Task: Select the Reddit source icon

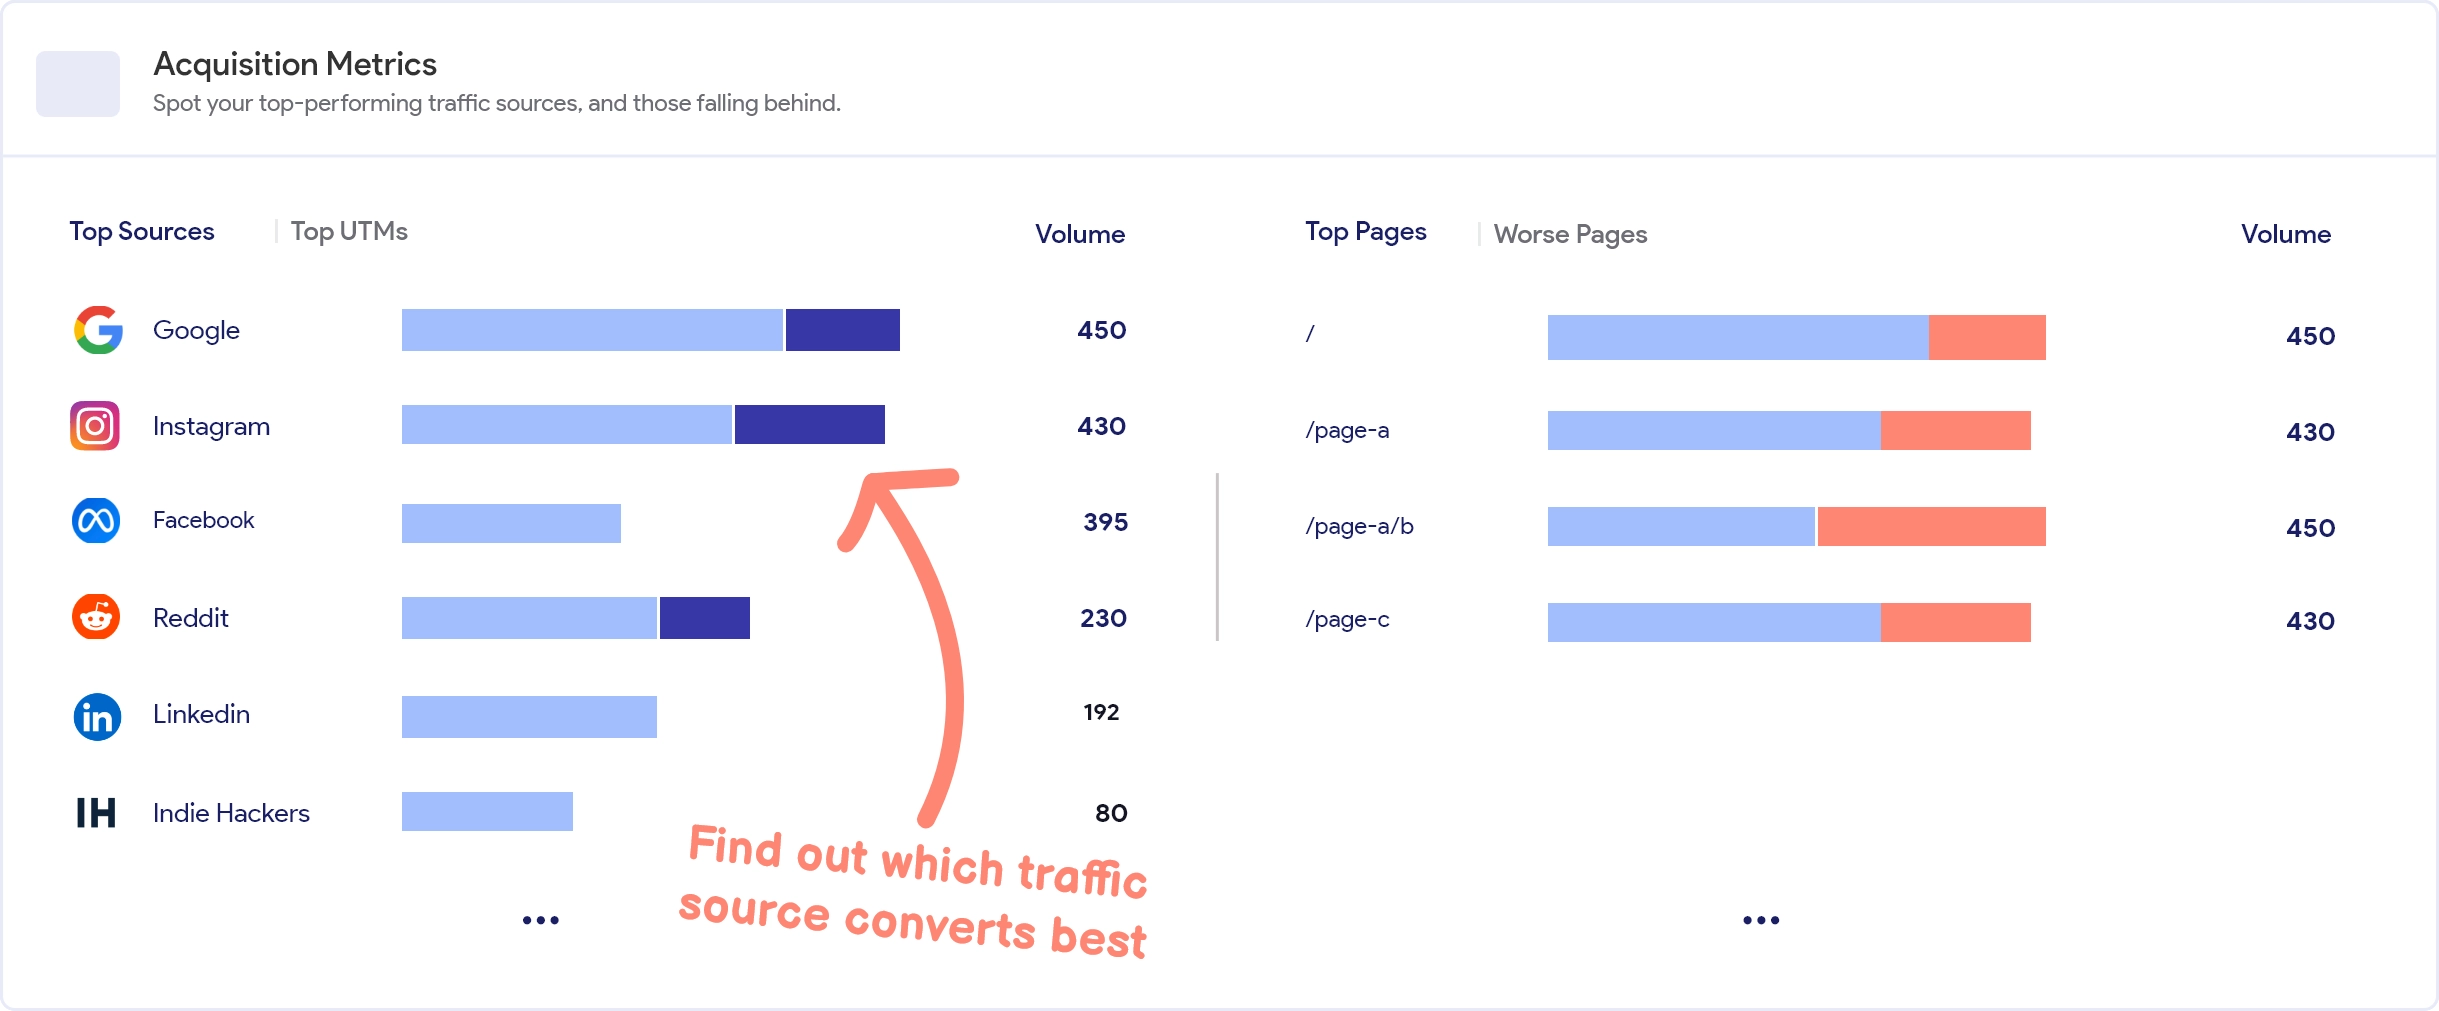Action: pyautogui.click(x=96, y=617)
